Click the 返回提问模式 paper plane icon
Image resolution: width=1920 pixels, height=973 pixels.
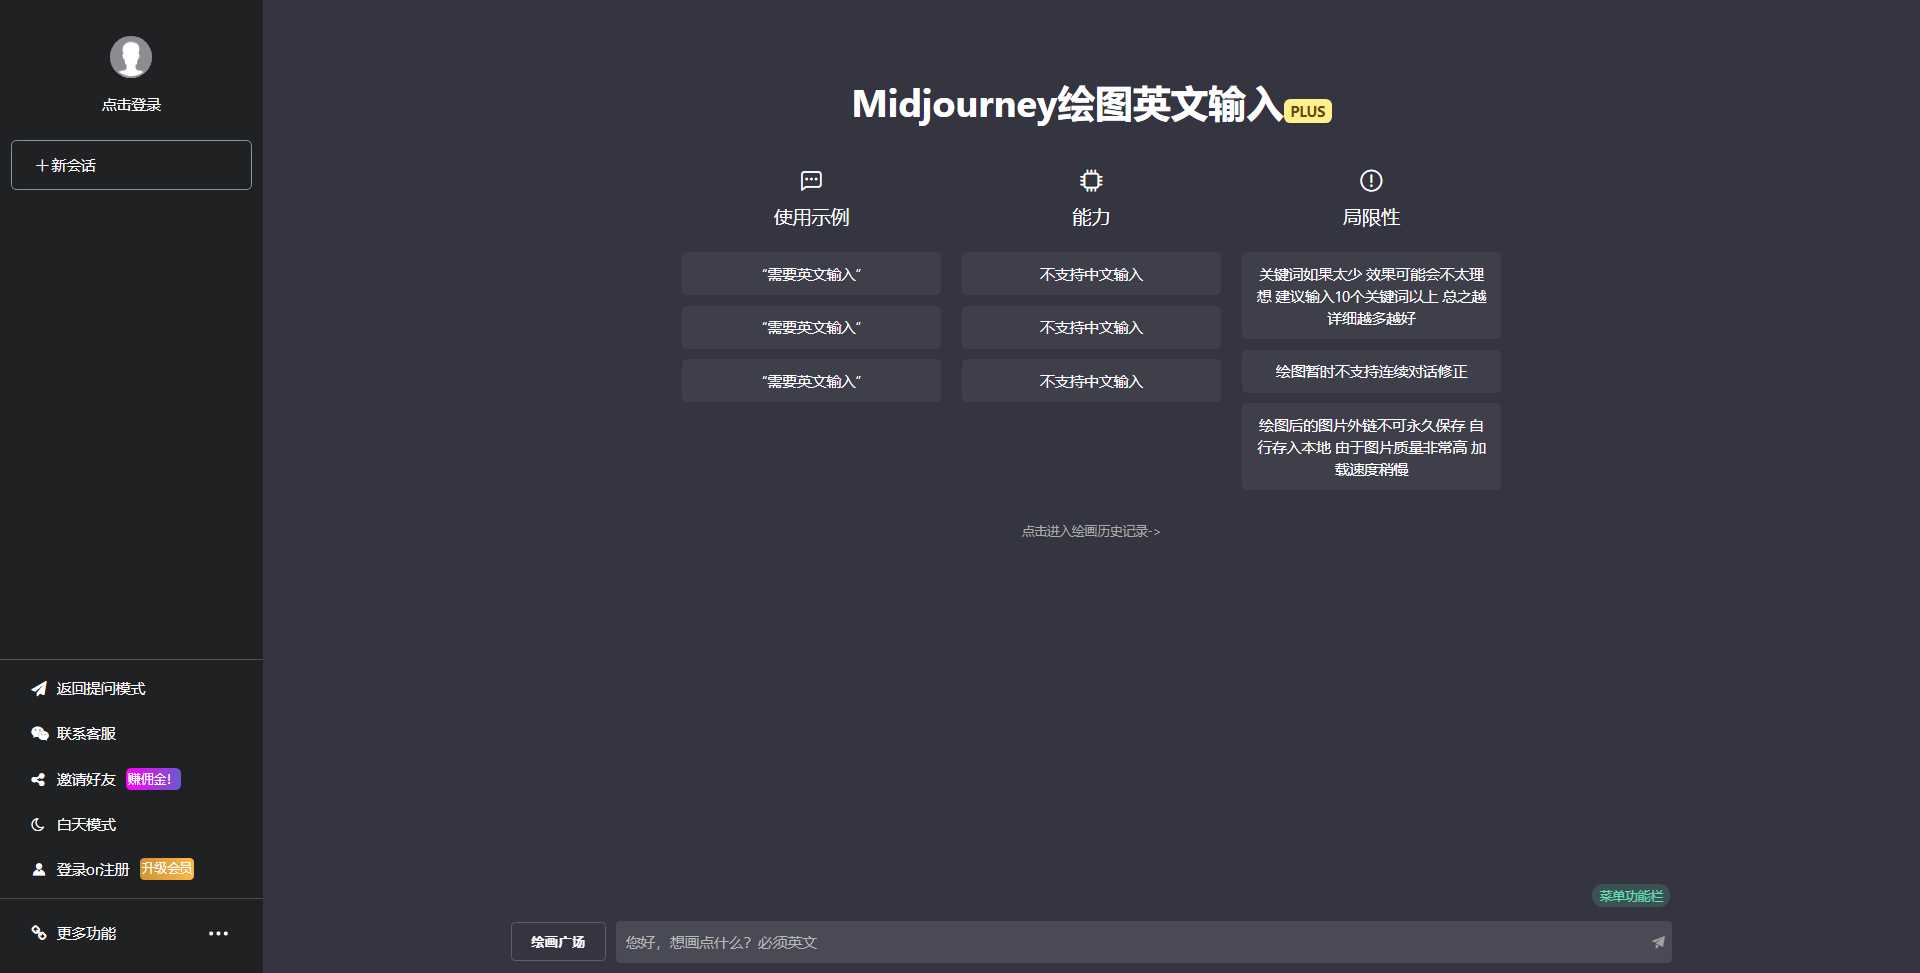coord(38,689)
